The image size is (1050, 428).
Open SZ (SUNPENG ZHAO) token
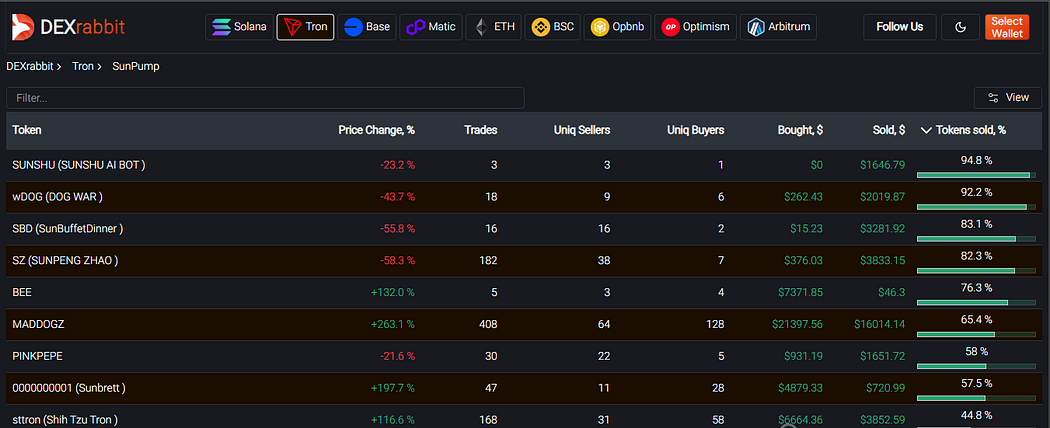[65, 261]
